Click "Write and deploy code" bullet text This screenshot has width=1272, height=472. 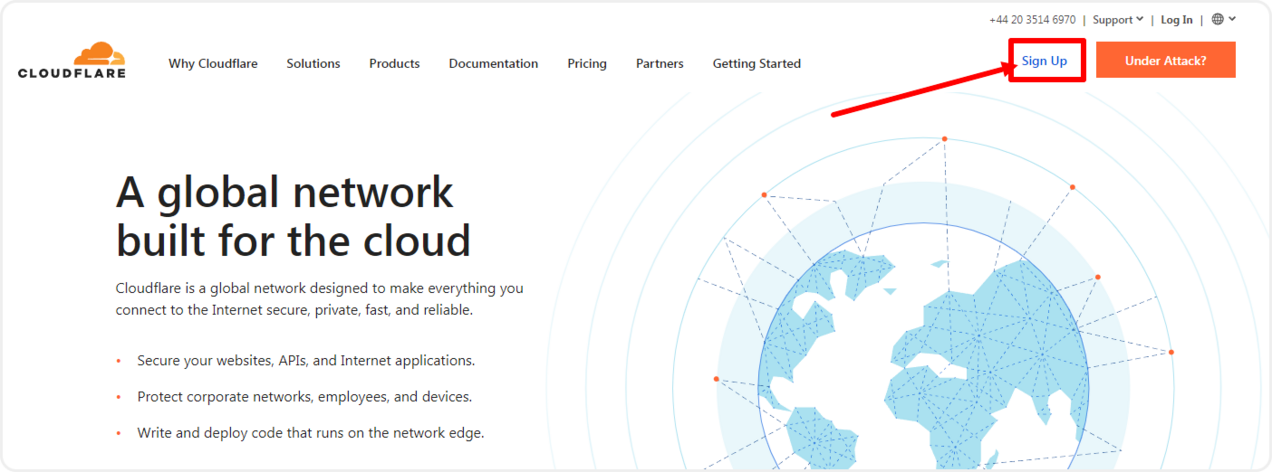tap(311, 433)
